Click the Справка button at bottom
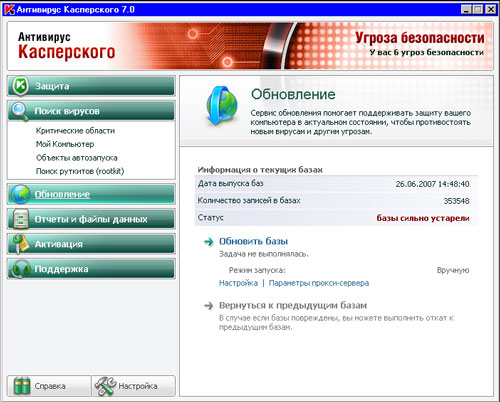Image resolution: width=500 pixels, height=402 pixels. pos(49,386)
